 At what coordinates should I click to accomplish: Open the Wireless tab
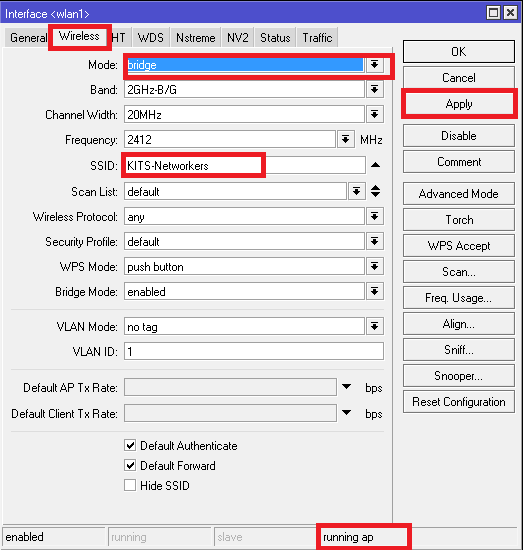[x=79, y=36]
